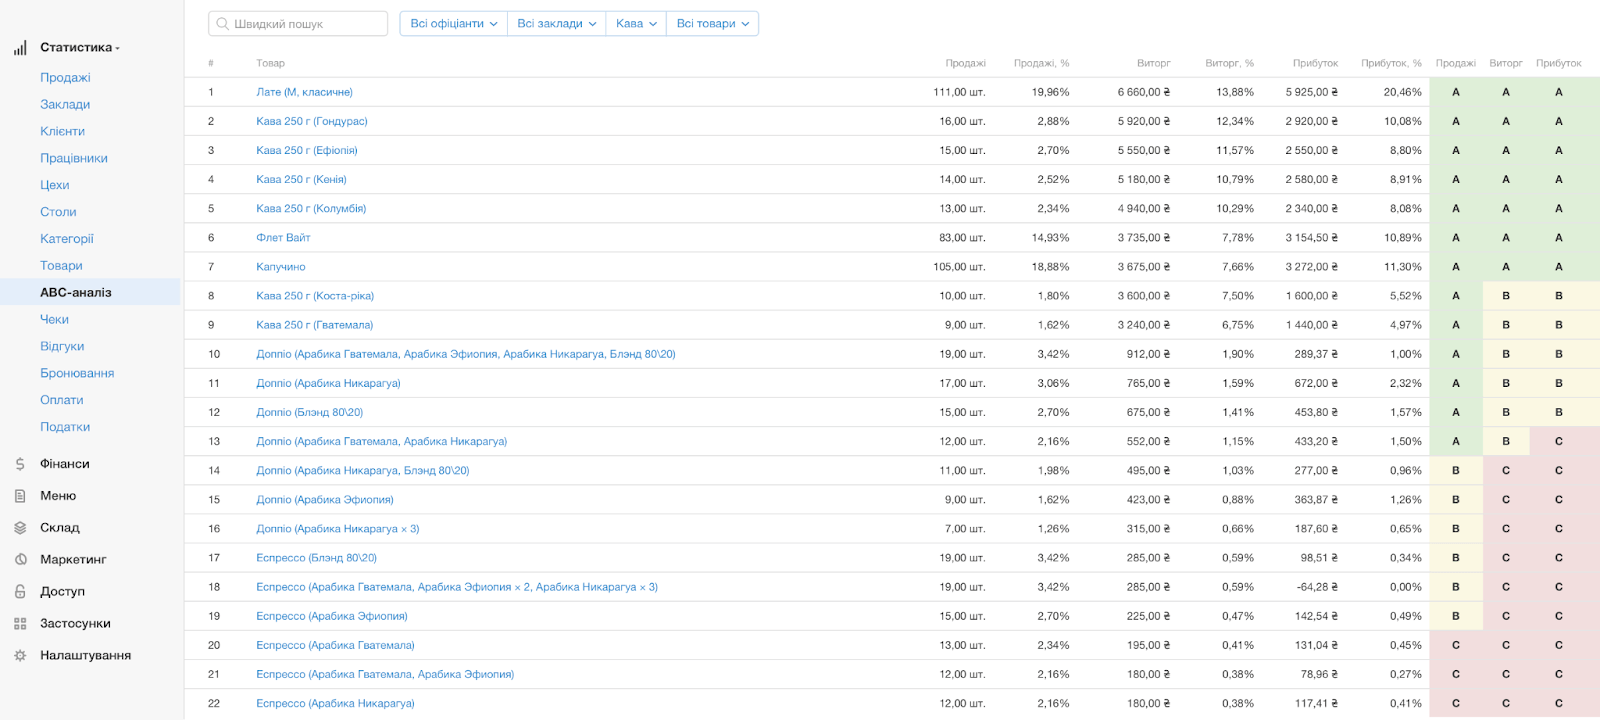This screenshot has height=720, width=1600.
Task: Open the 'Кава' category dropdown
Action: [x=636, y=24]
